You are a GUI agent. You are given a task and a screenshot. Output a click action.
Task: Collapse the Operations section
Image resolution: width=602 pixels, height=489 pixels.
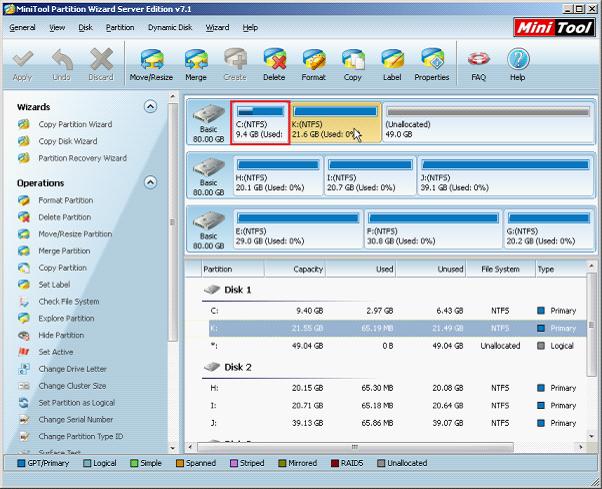pyautogui.click(x=150, y=182)
